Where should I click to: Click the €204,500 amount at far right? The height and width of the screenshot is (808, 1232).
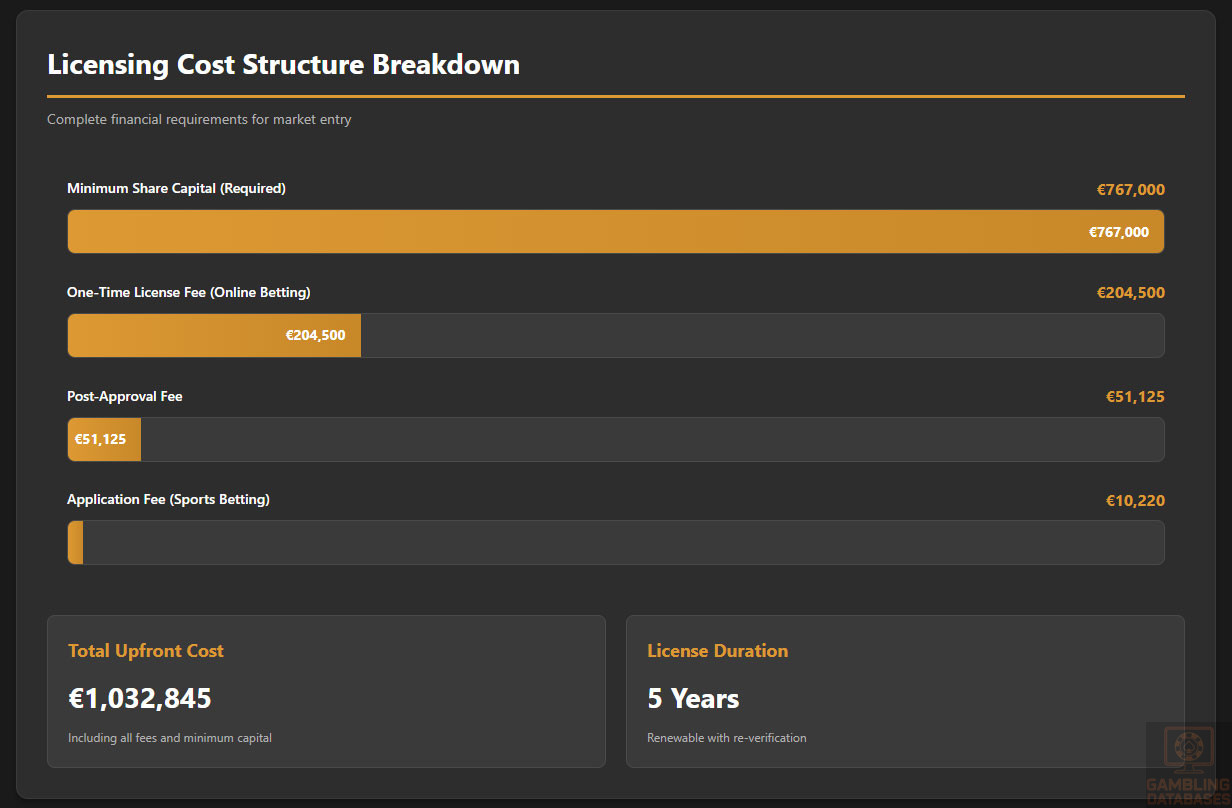point(1130,293)
